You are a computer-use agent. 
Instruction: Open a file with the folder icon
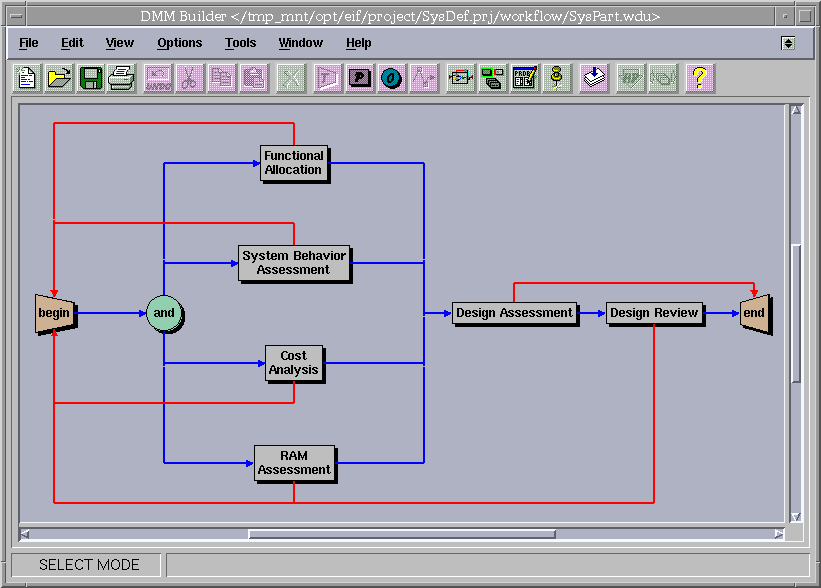point(60,77)
